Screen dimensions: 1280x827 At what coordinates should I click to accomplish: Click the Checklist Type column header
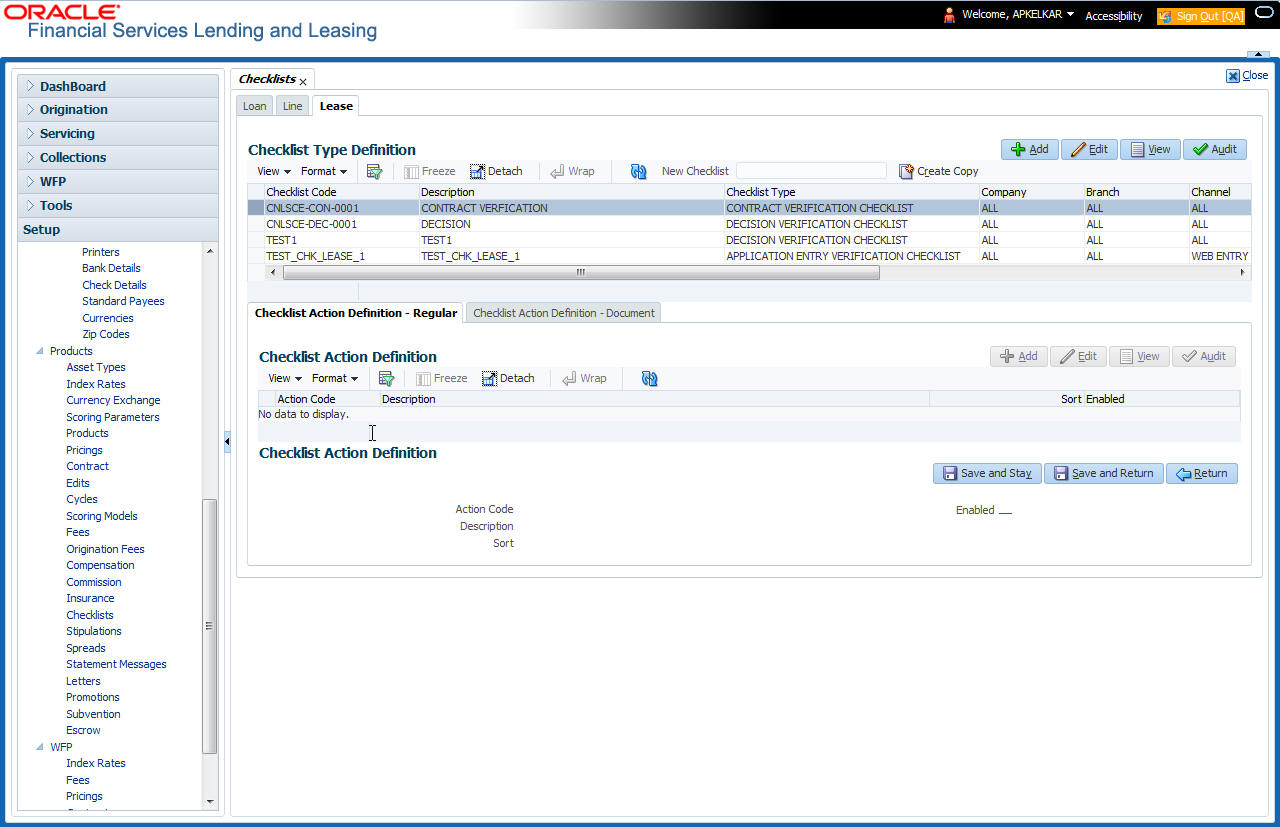tap(851, 192)
